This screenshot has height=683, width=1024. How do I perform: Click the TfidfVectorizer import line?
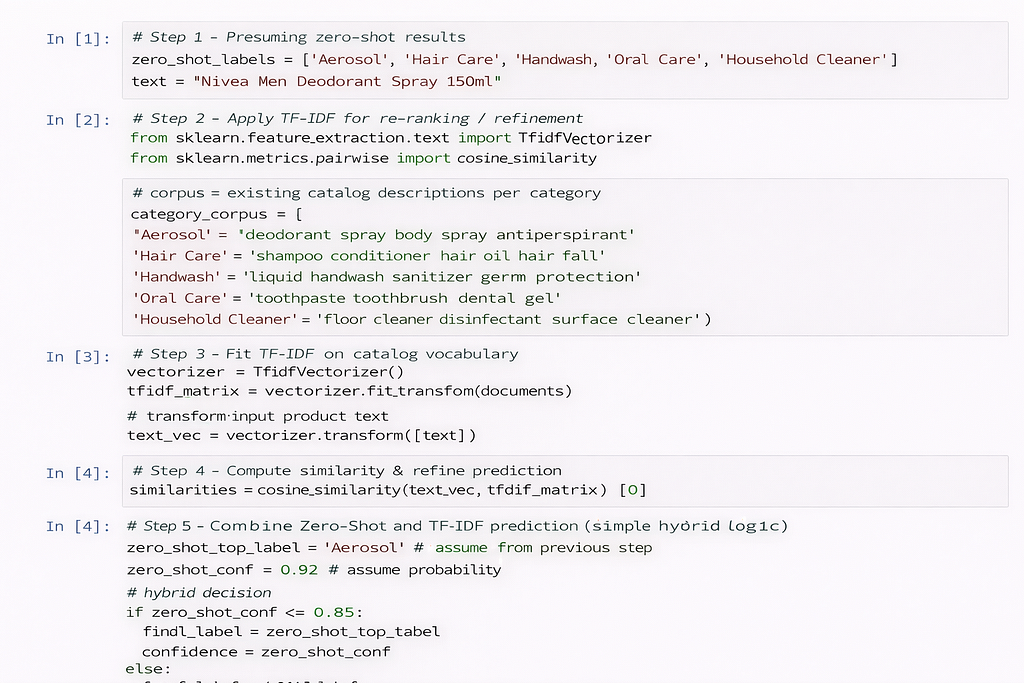pyautogui.click(x=391, y=138)
